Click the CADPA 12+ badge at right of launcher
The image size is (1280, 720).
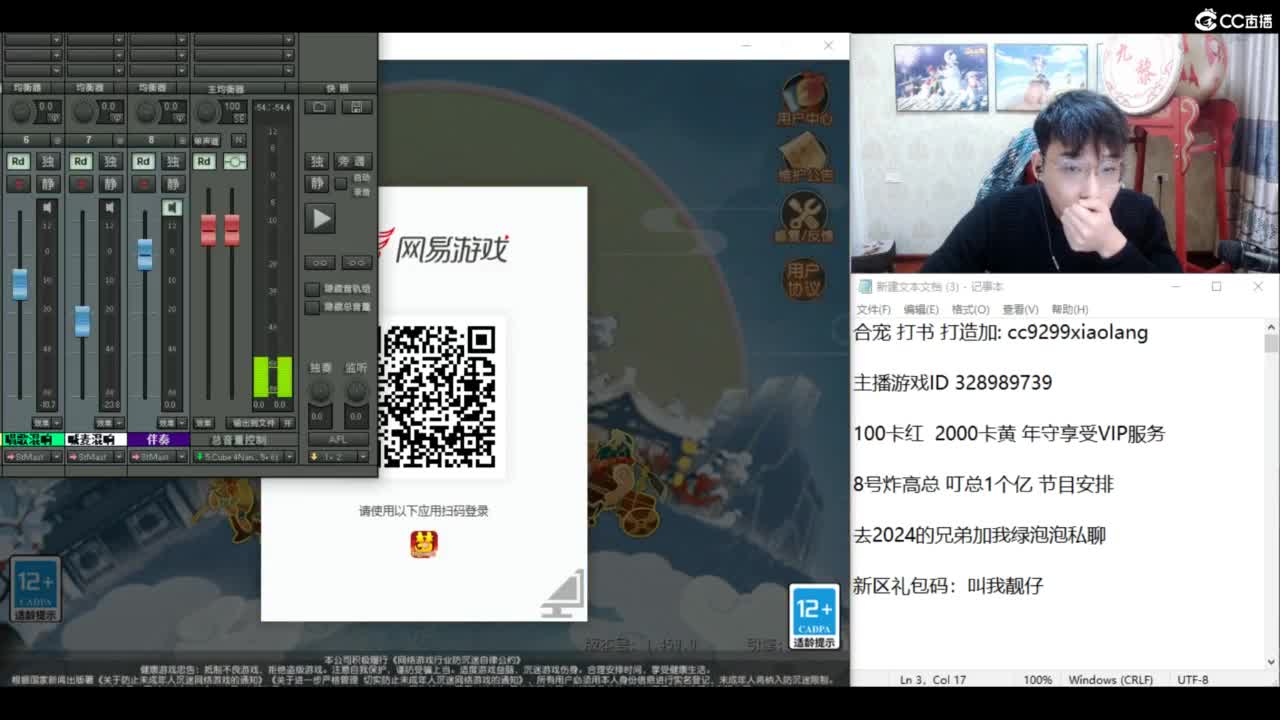(x=814, y=617)
